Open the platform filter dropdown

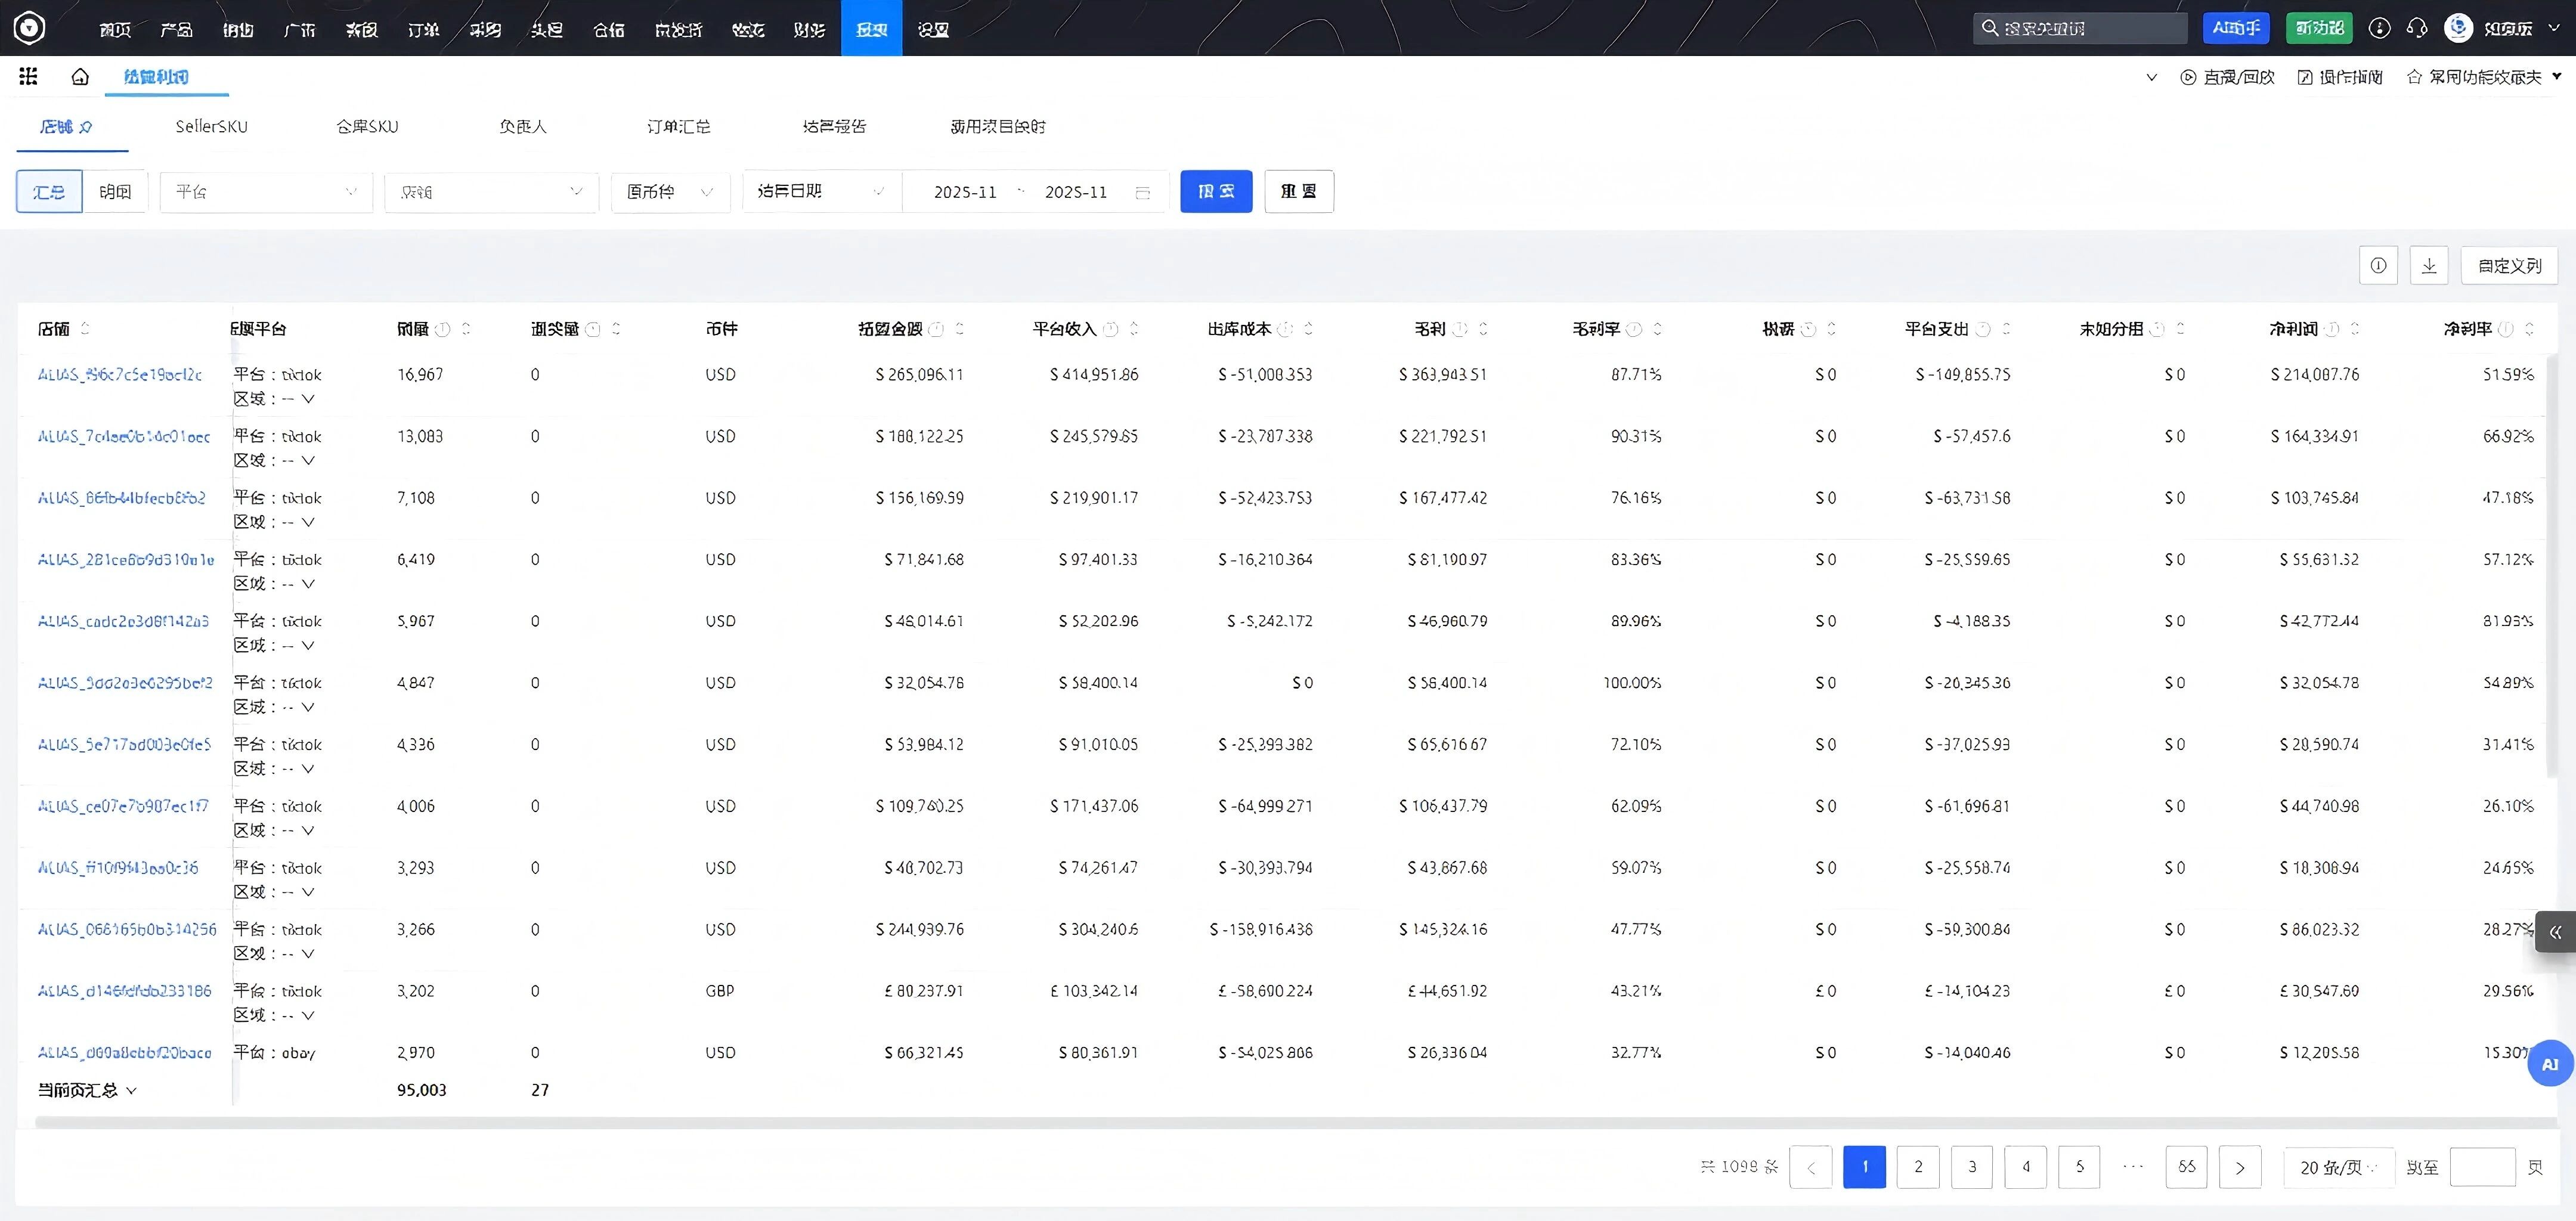(265, 192)
